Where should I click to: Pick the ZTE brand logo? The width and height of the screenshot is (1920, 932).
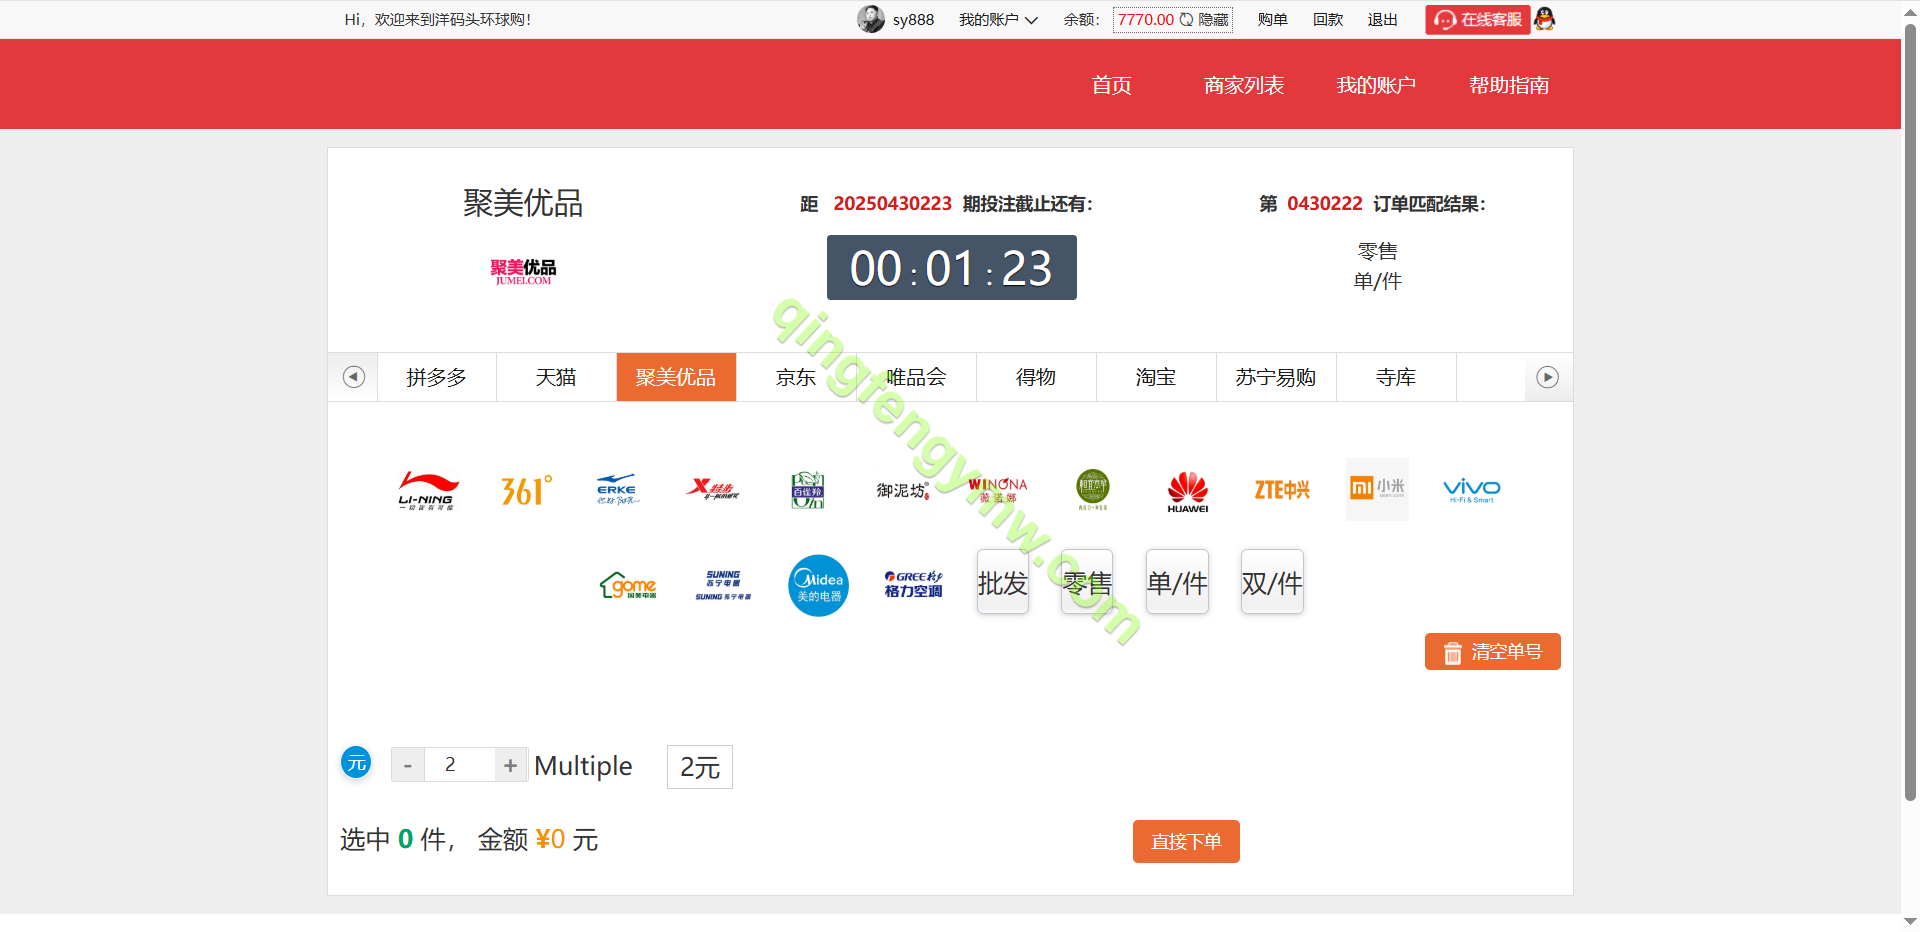pyautogui.click(x=1282, y=490)
